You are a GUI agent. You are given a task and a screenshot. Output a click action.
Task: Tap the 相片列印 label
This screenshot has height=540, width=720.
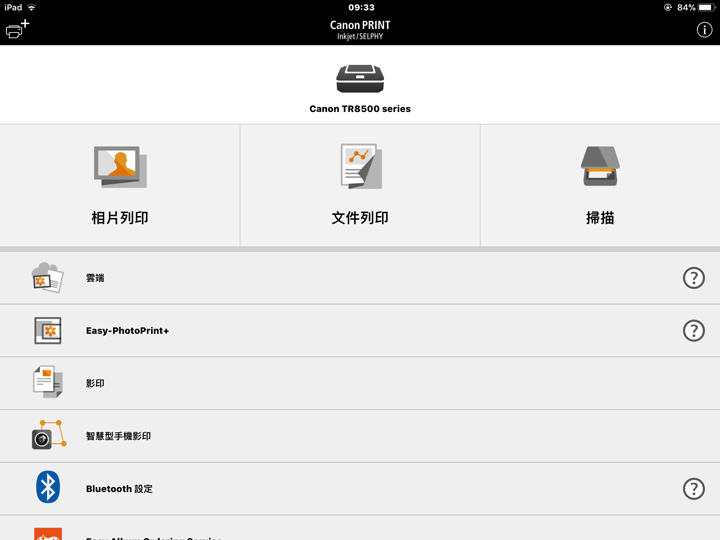(x=120, y=218)
